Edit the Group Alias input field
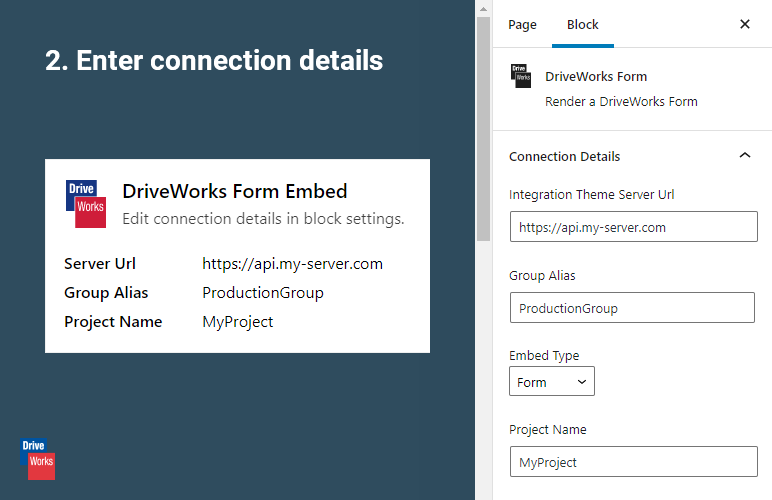Screen dimensions: 772x500 click(632, 308)
